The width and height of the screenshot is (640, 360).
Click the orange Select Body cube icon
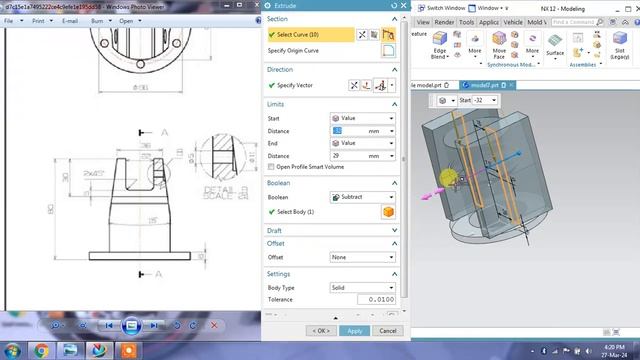388,212
